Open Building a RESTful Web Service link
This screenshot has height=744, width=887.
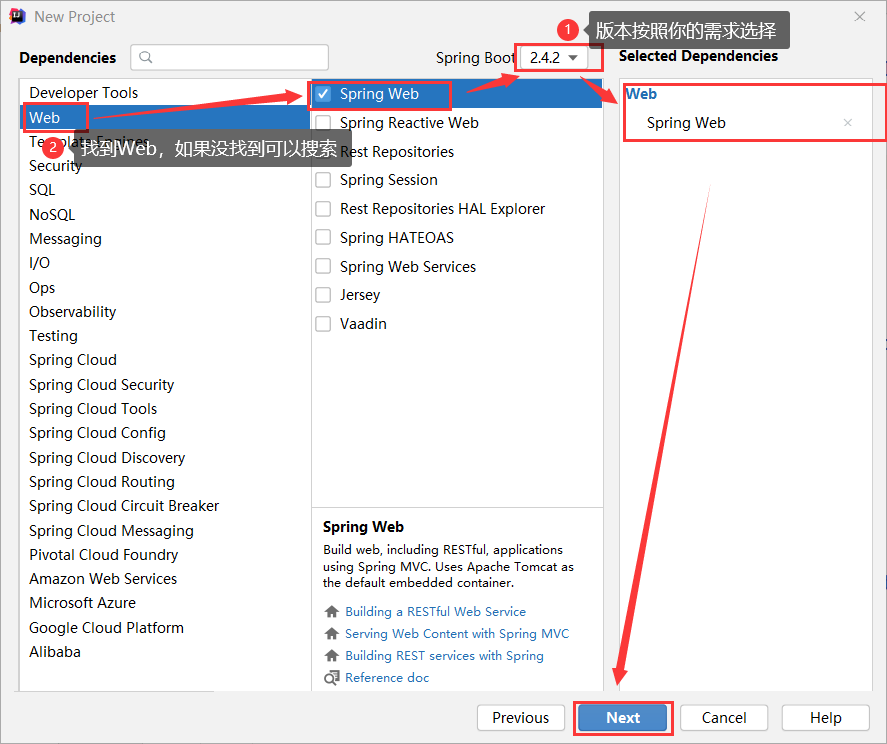click(x=436, y=612)
